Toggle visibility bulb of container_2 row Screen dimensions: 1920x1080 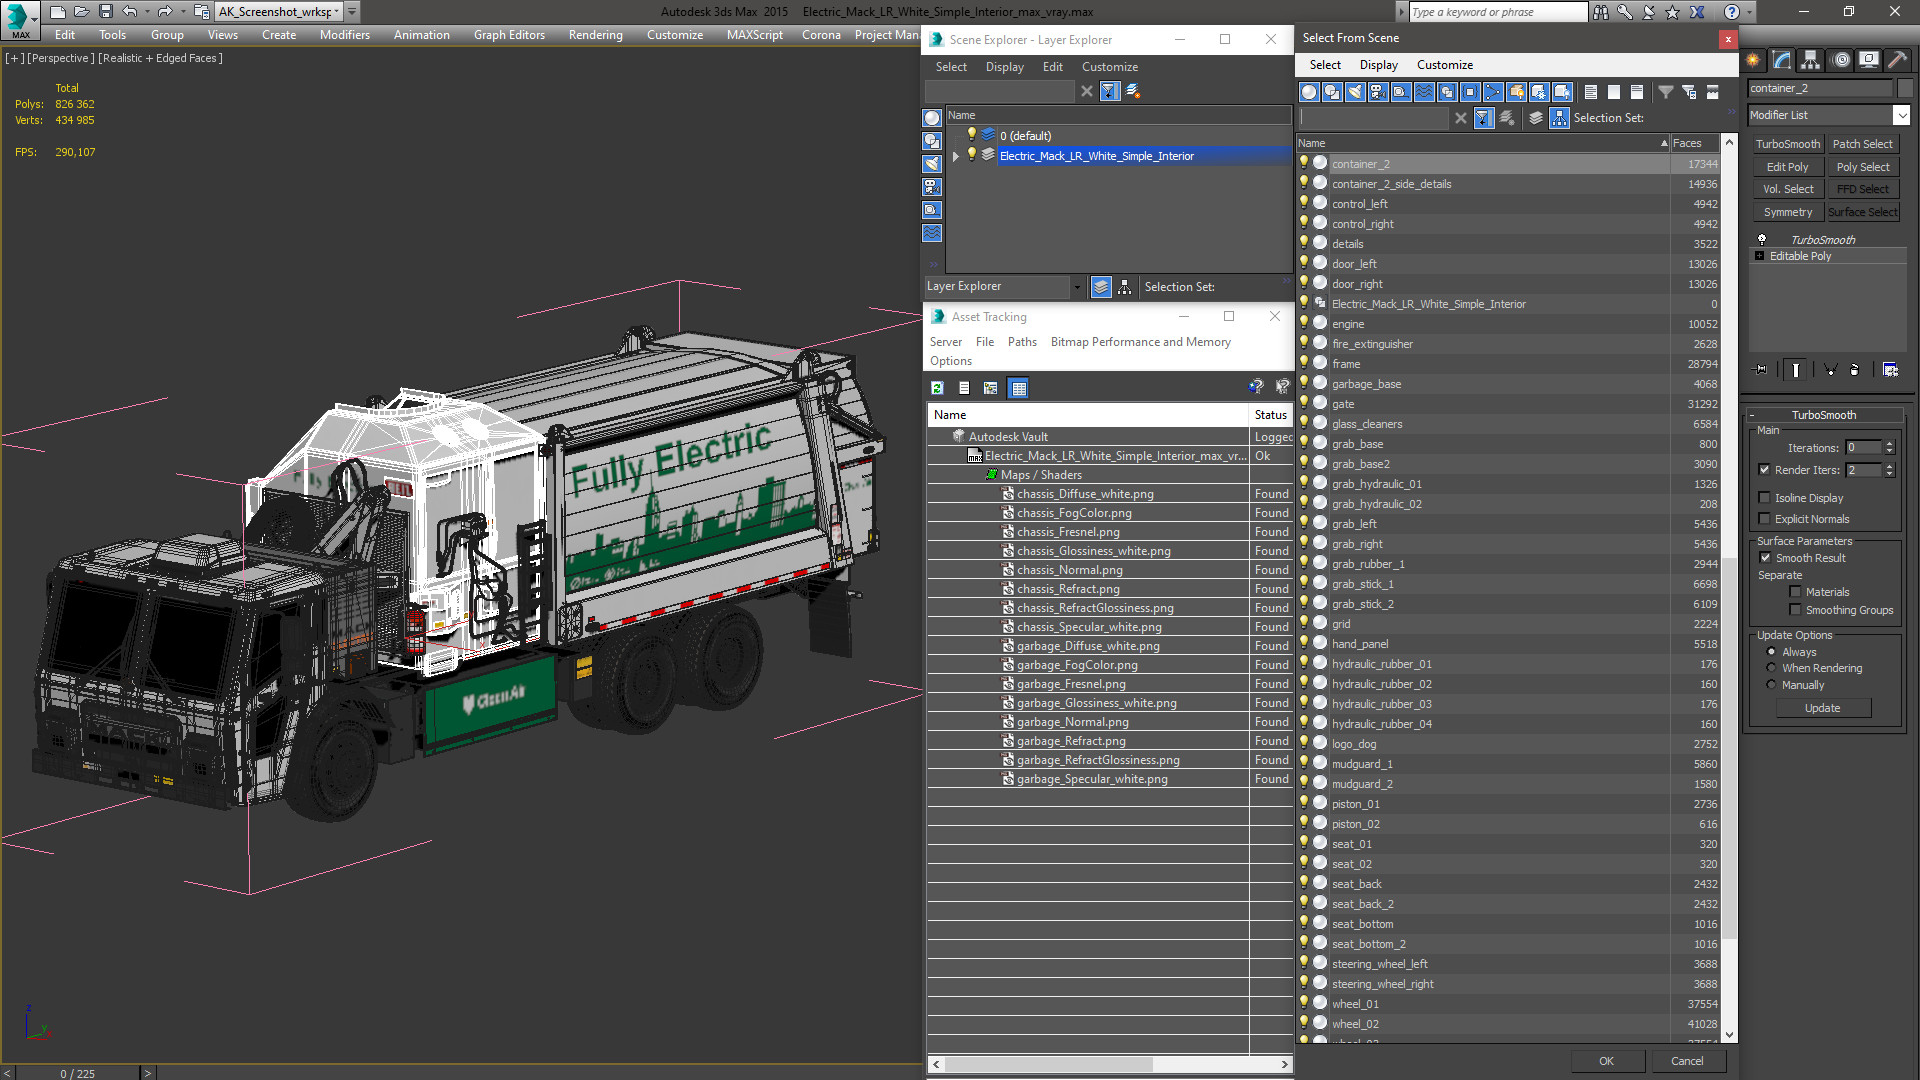click(1304, 163)
